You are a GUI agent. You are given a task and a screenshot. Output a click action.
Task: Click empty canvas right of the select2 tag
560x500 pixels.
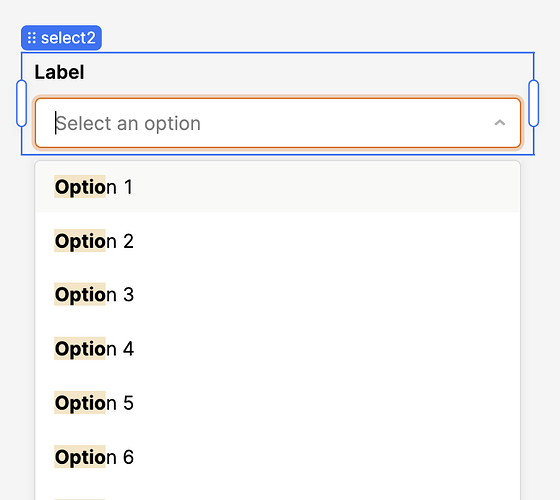pyautogui.click(x=321, y=38)
